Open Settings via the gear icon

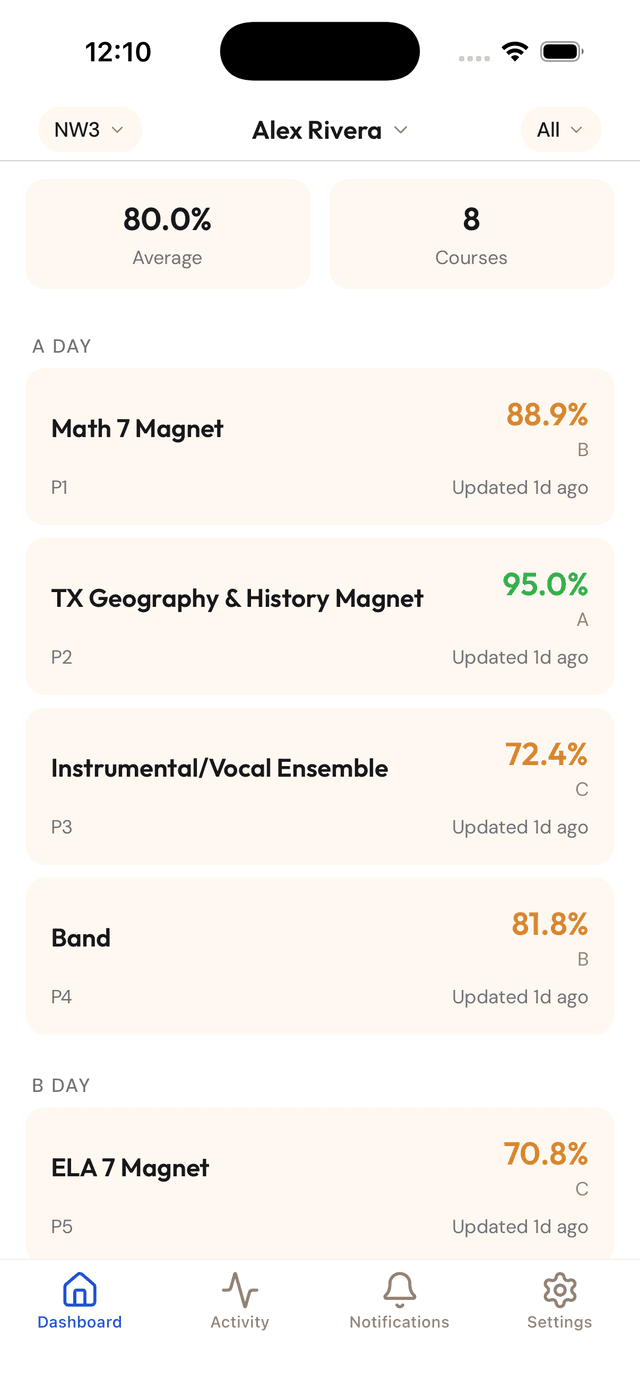[x=559, y=1290]
